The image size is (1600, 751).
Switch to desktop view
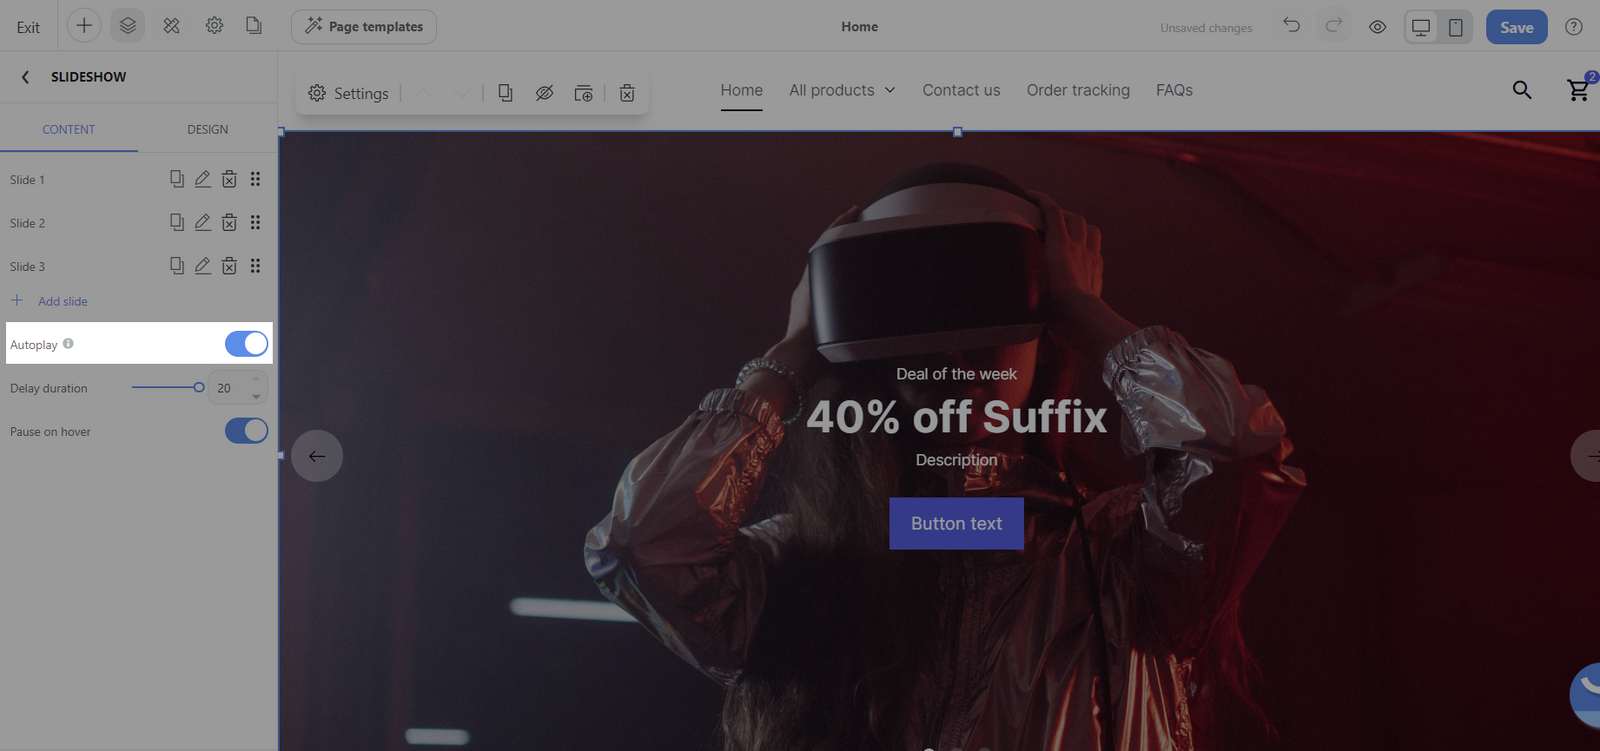(1421, 27)
